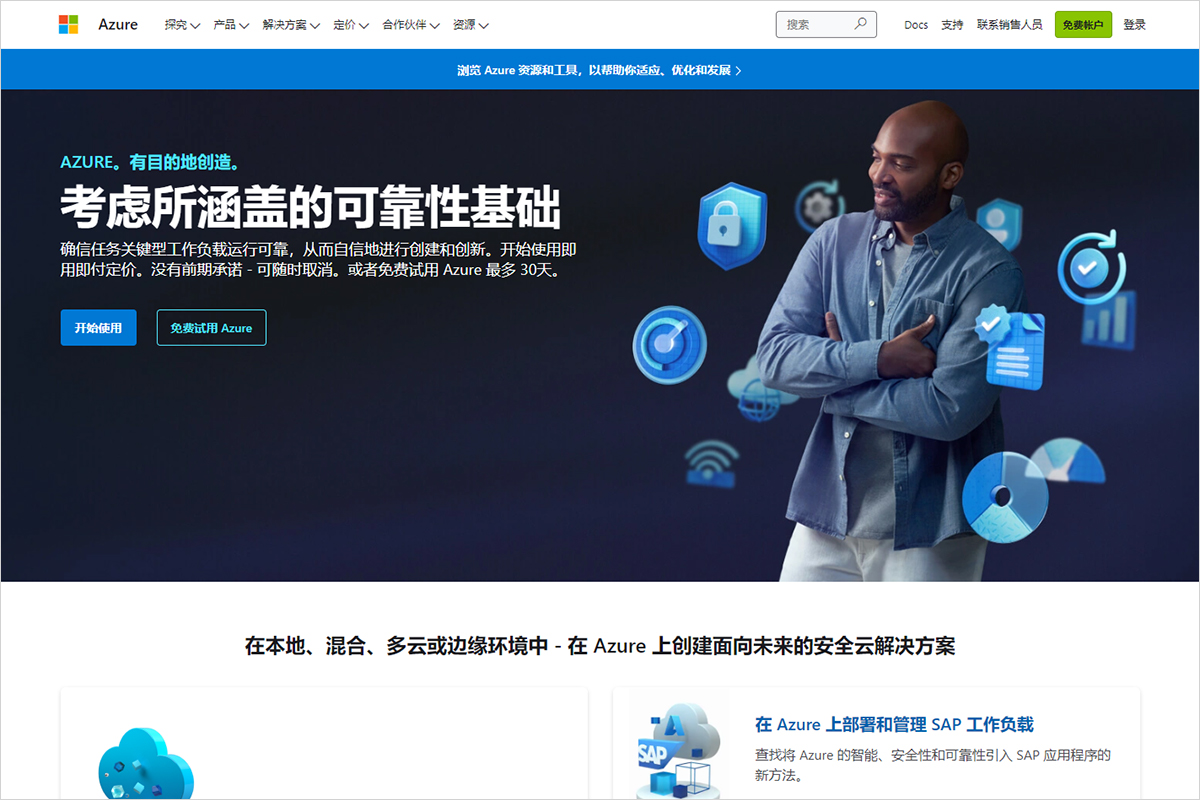Viewport: 1200px width, 800px height.
Task: Expand the 产品 menu
Action: point(231,25)
